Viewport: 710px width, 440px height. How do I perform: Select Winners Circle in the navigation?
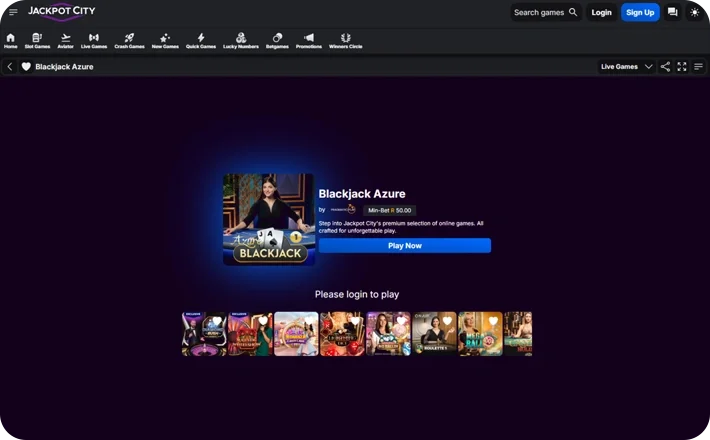345,41
